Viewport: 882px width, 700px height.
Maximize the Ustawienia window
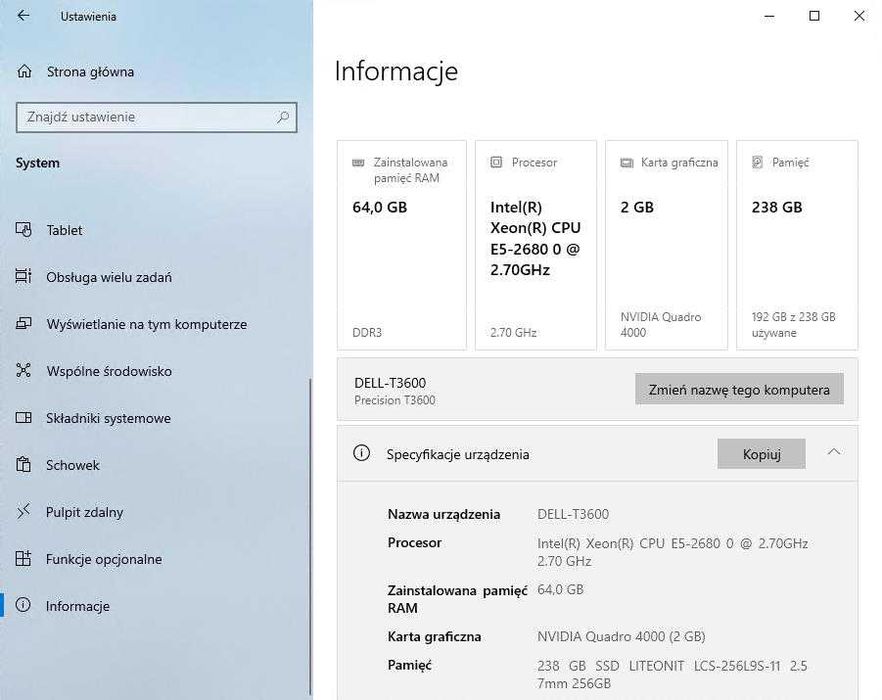pos(814,16)
